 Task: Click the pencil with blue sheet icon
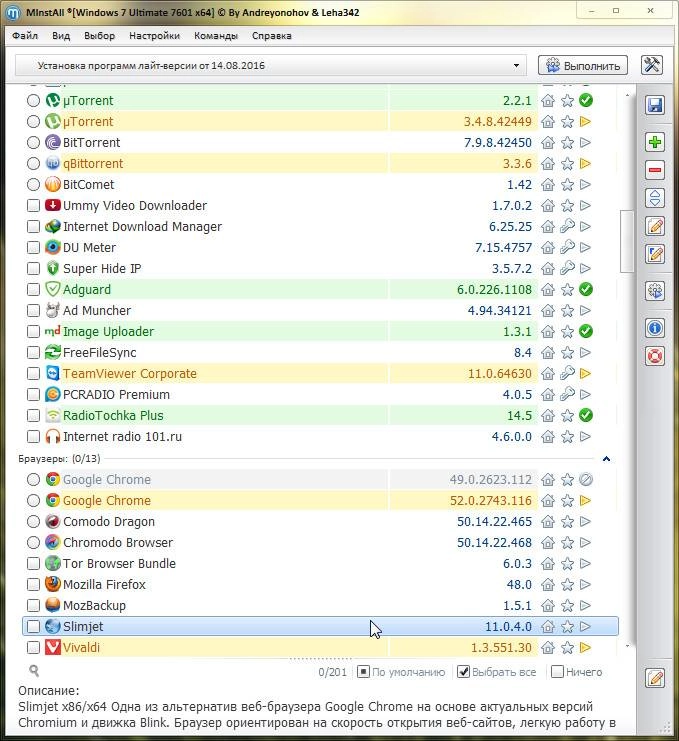pos(655,254)
